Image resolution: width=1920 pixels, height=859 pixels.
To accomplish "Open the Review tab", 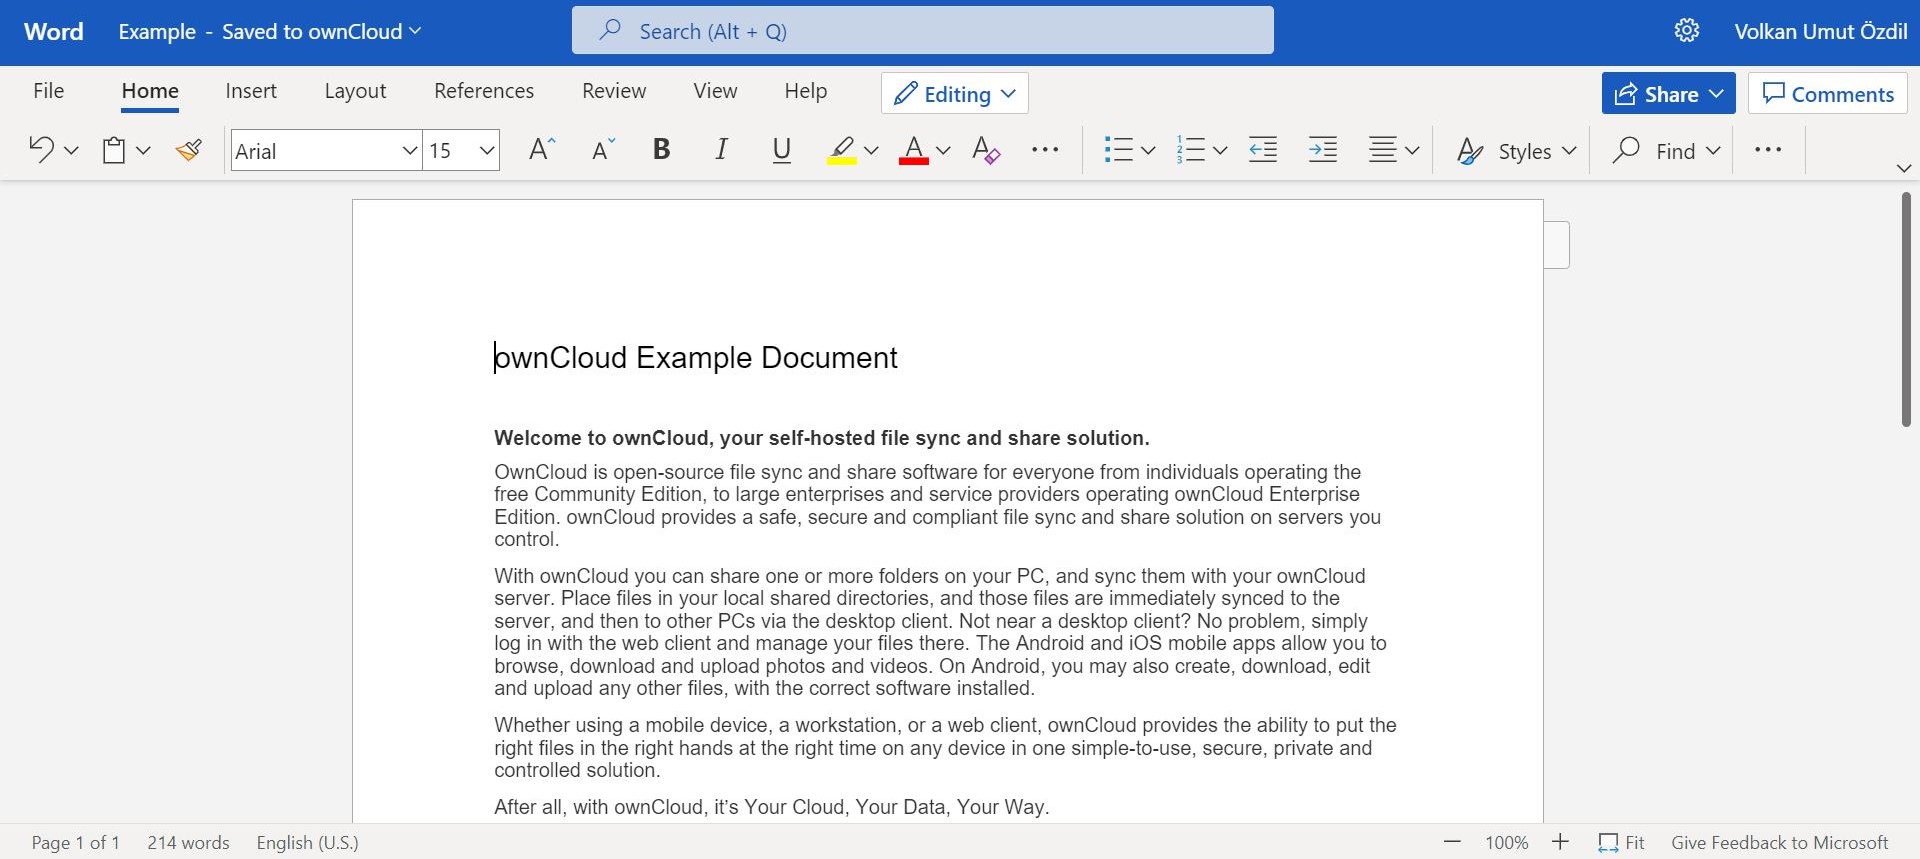I will tap(614, 91).
